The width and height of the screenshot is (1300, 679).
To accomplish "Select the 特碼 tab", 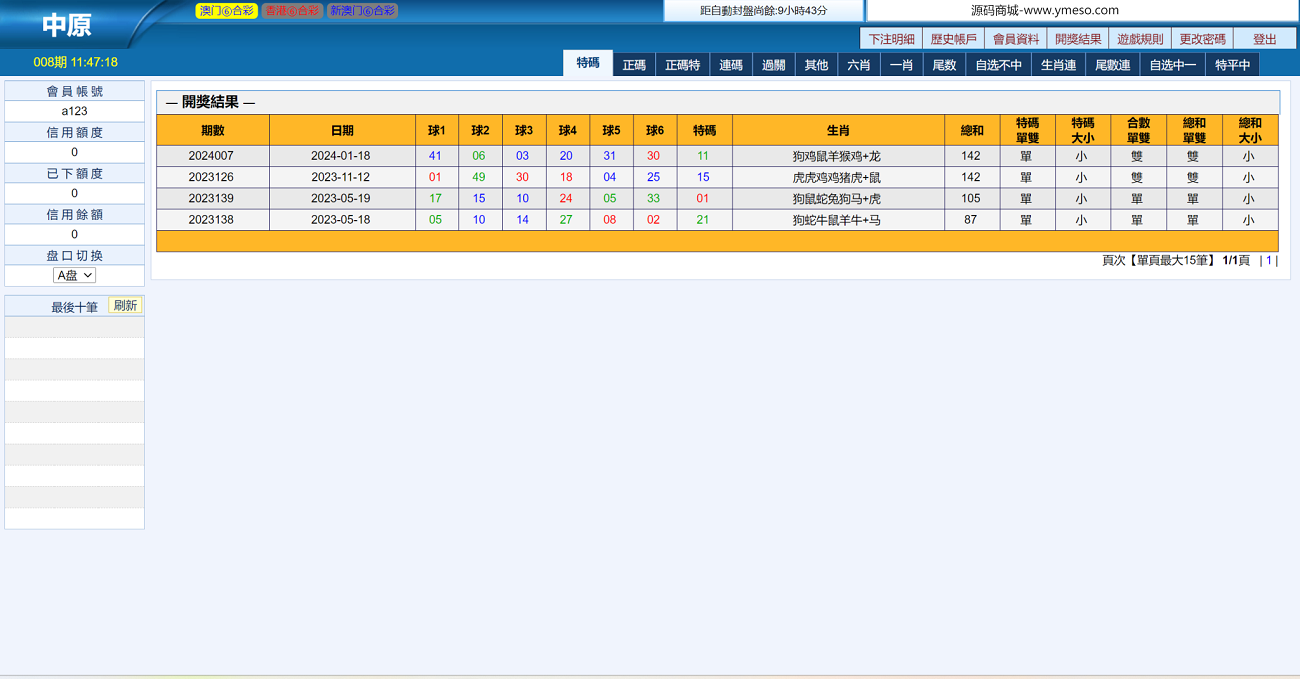I will click(588, 63).
